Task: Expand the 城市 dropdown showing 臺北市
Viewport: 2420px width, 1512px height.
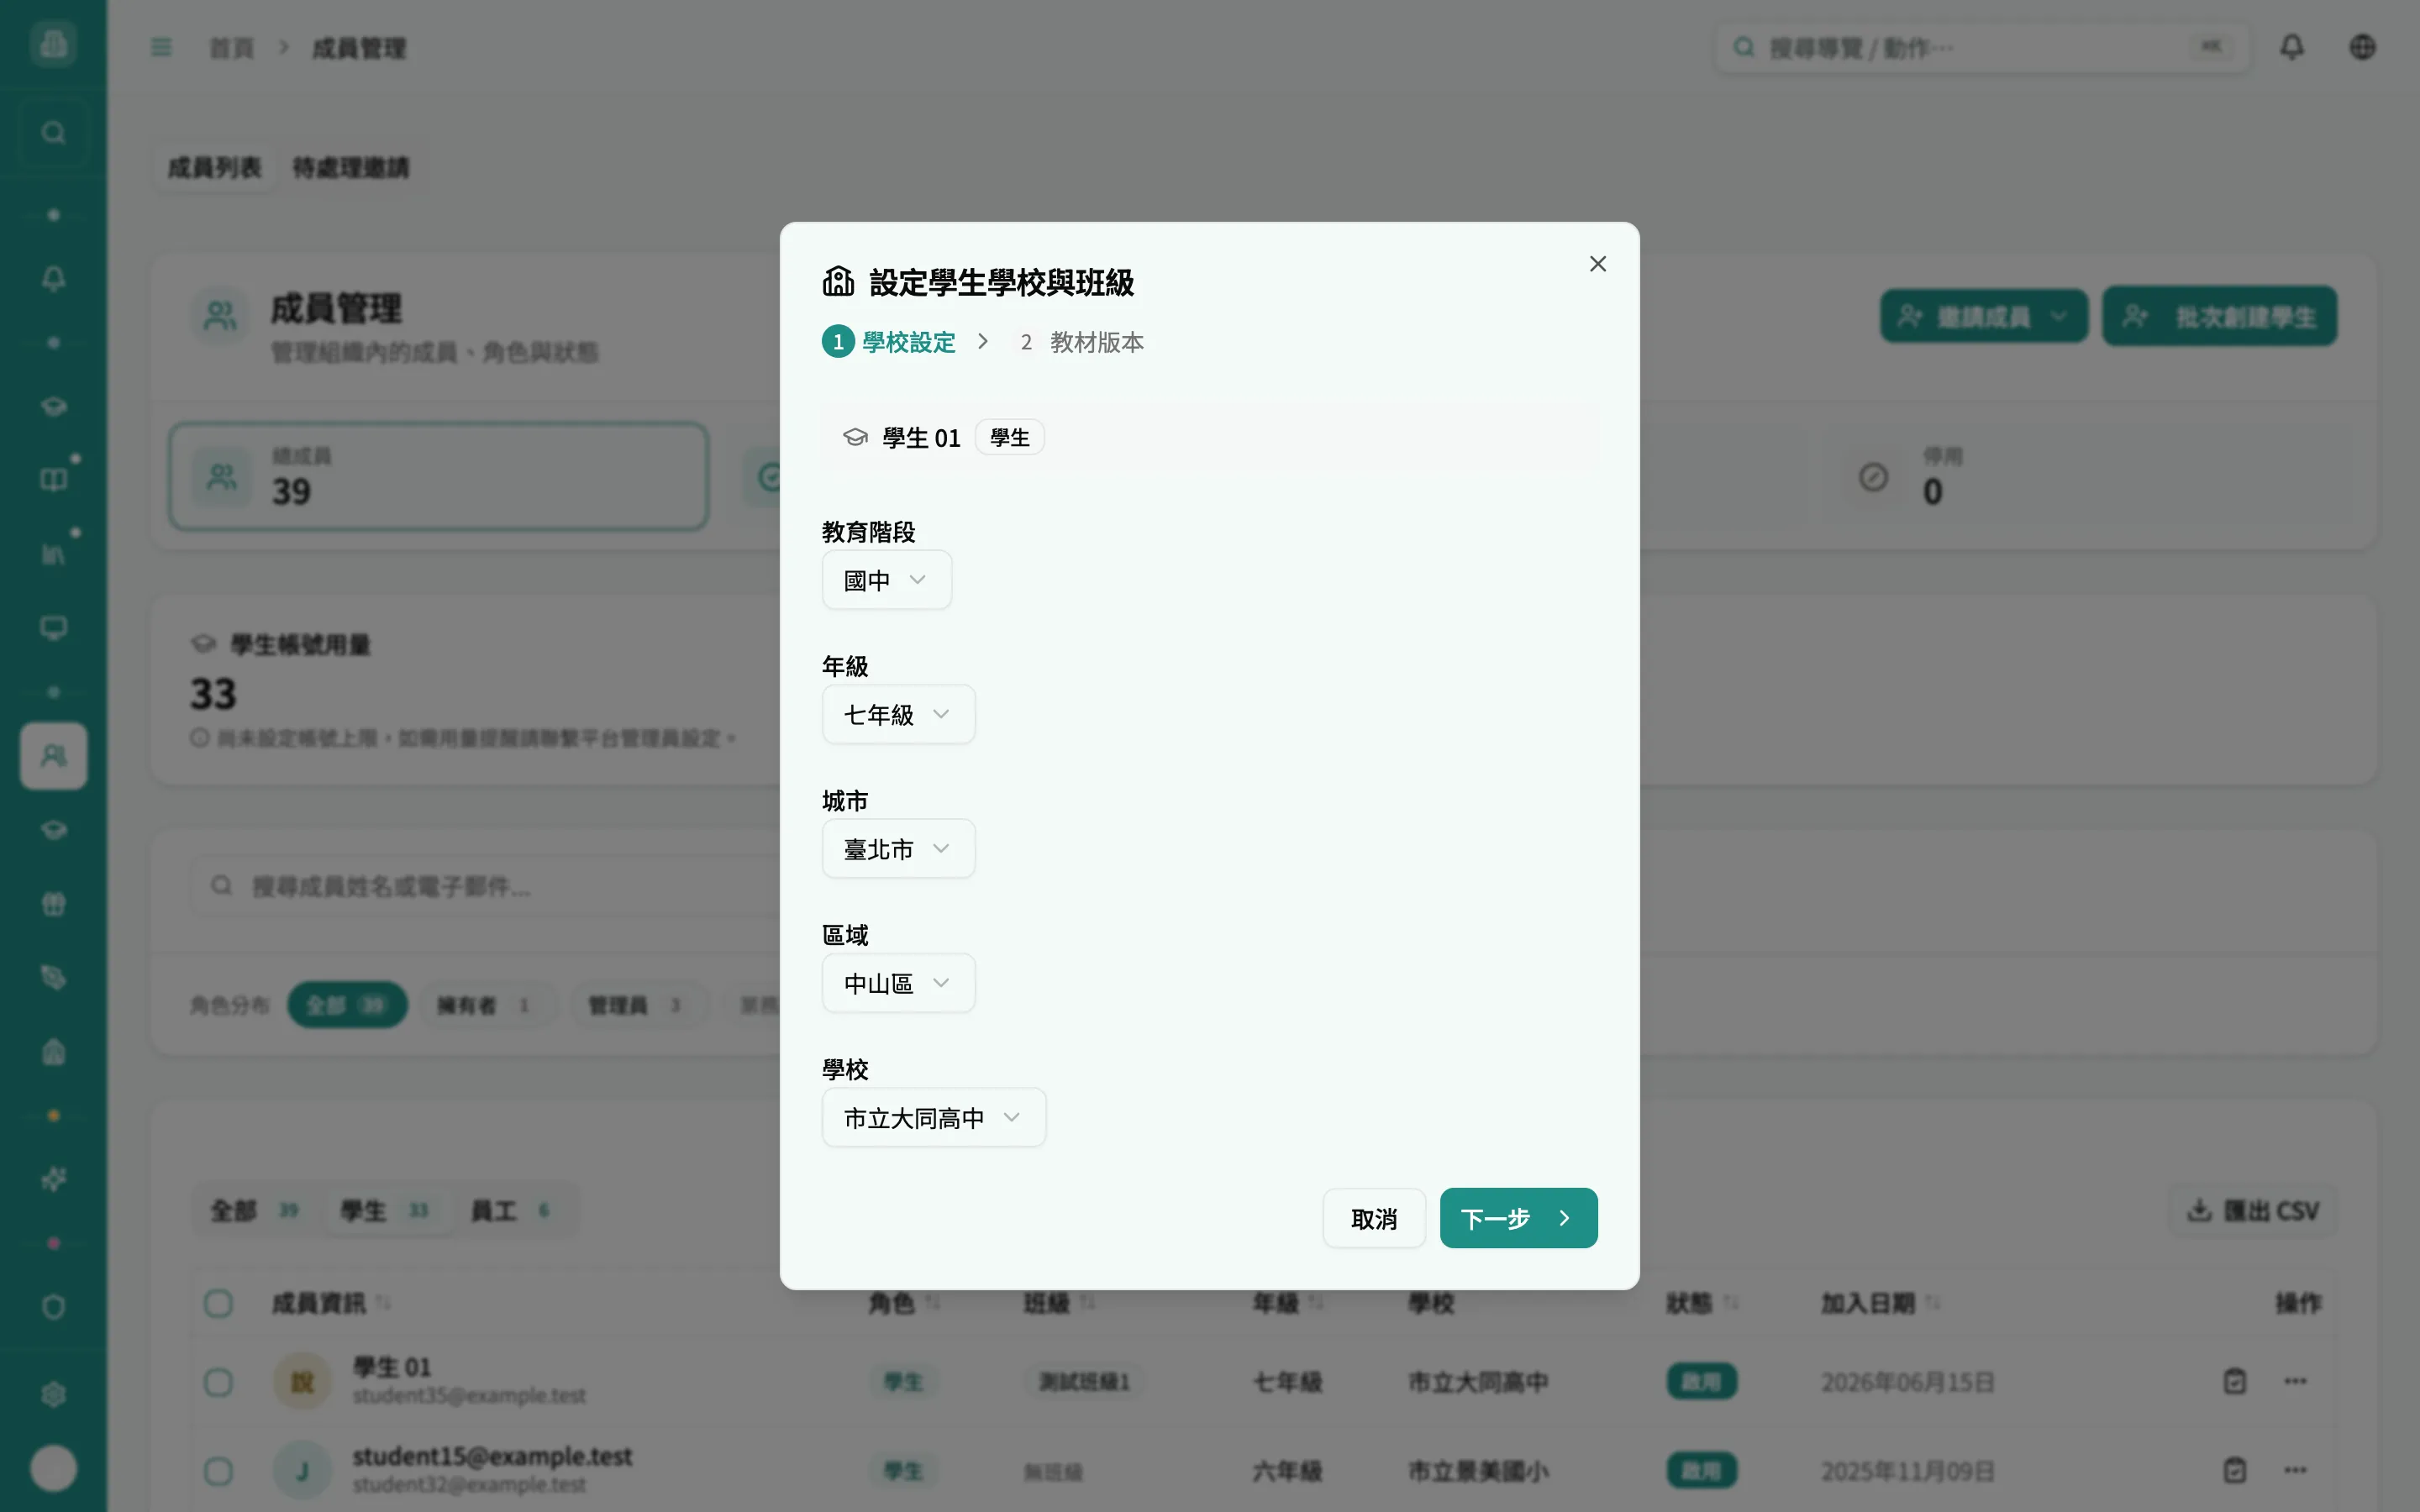Action: pyautogui.click(x=898, y=849)
